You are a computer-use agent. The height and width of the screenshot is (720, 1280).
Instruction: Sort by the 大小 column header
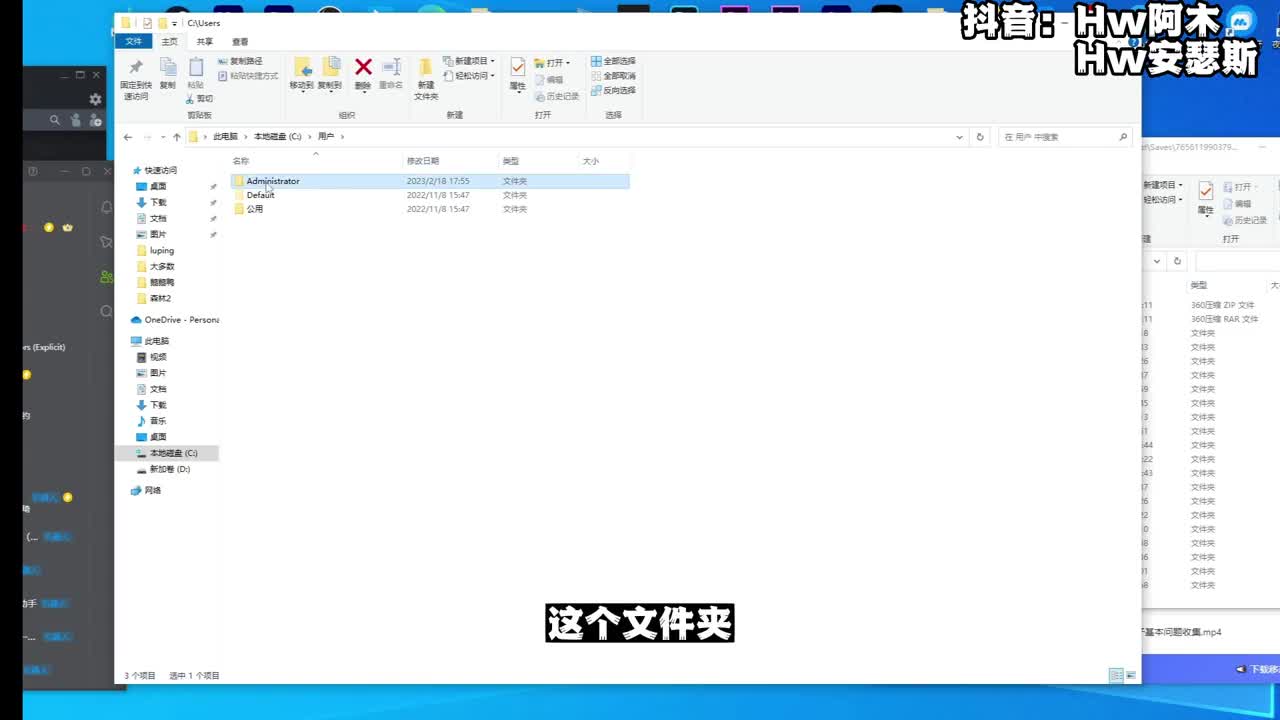point(604,161)
